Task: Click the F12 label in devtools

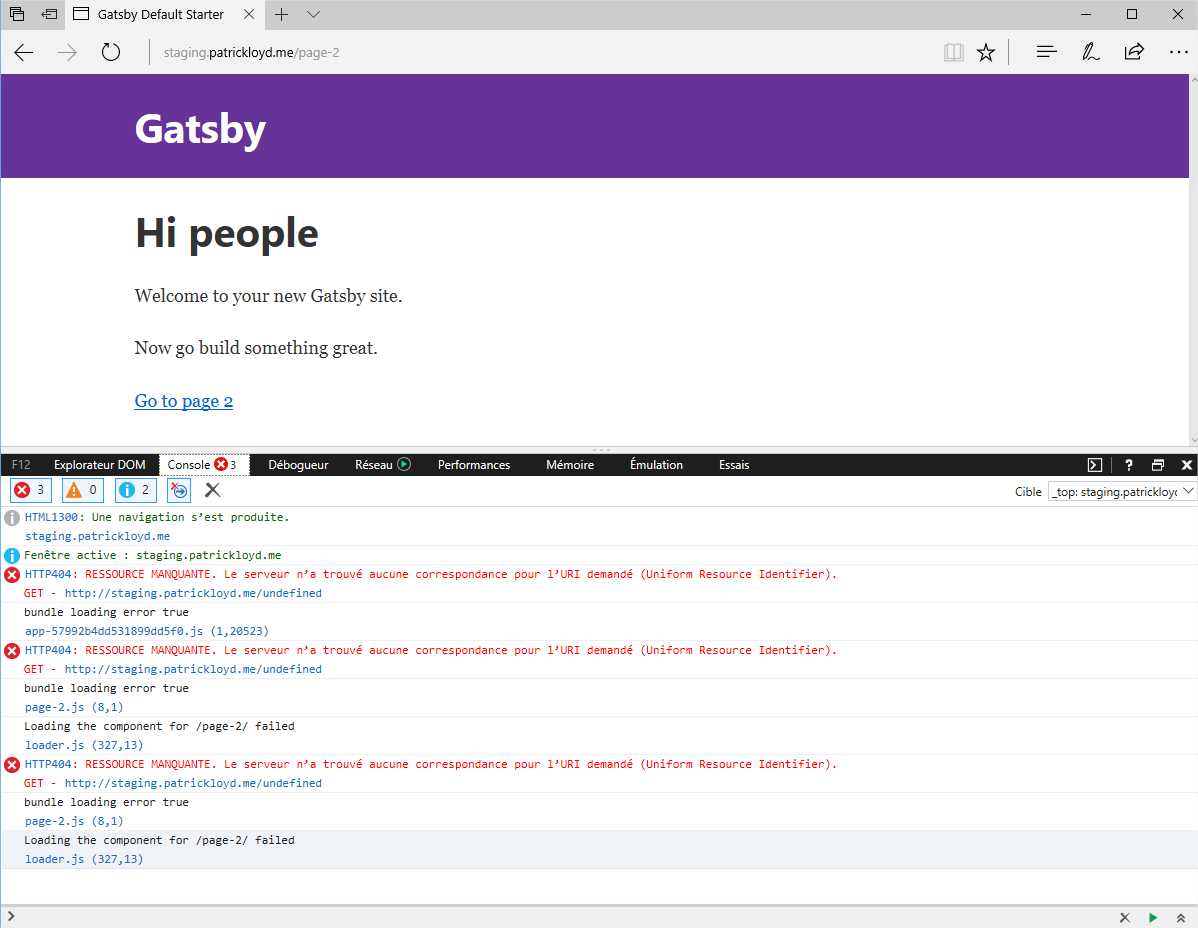Action: (21, 464)
